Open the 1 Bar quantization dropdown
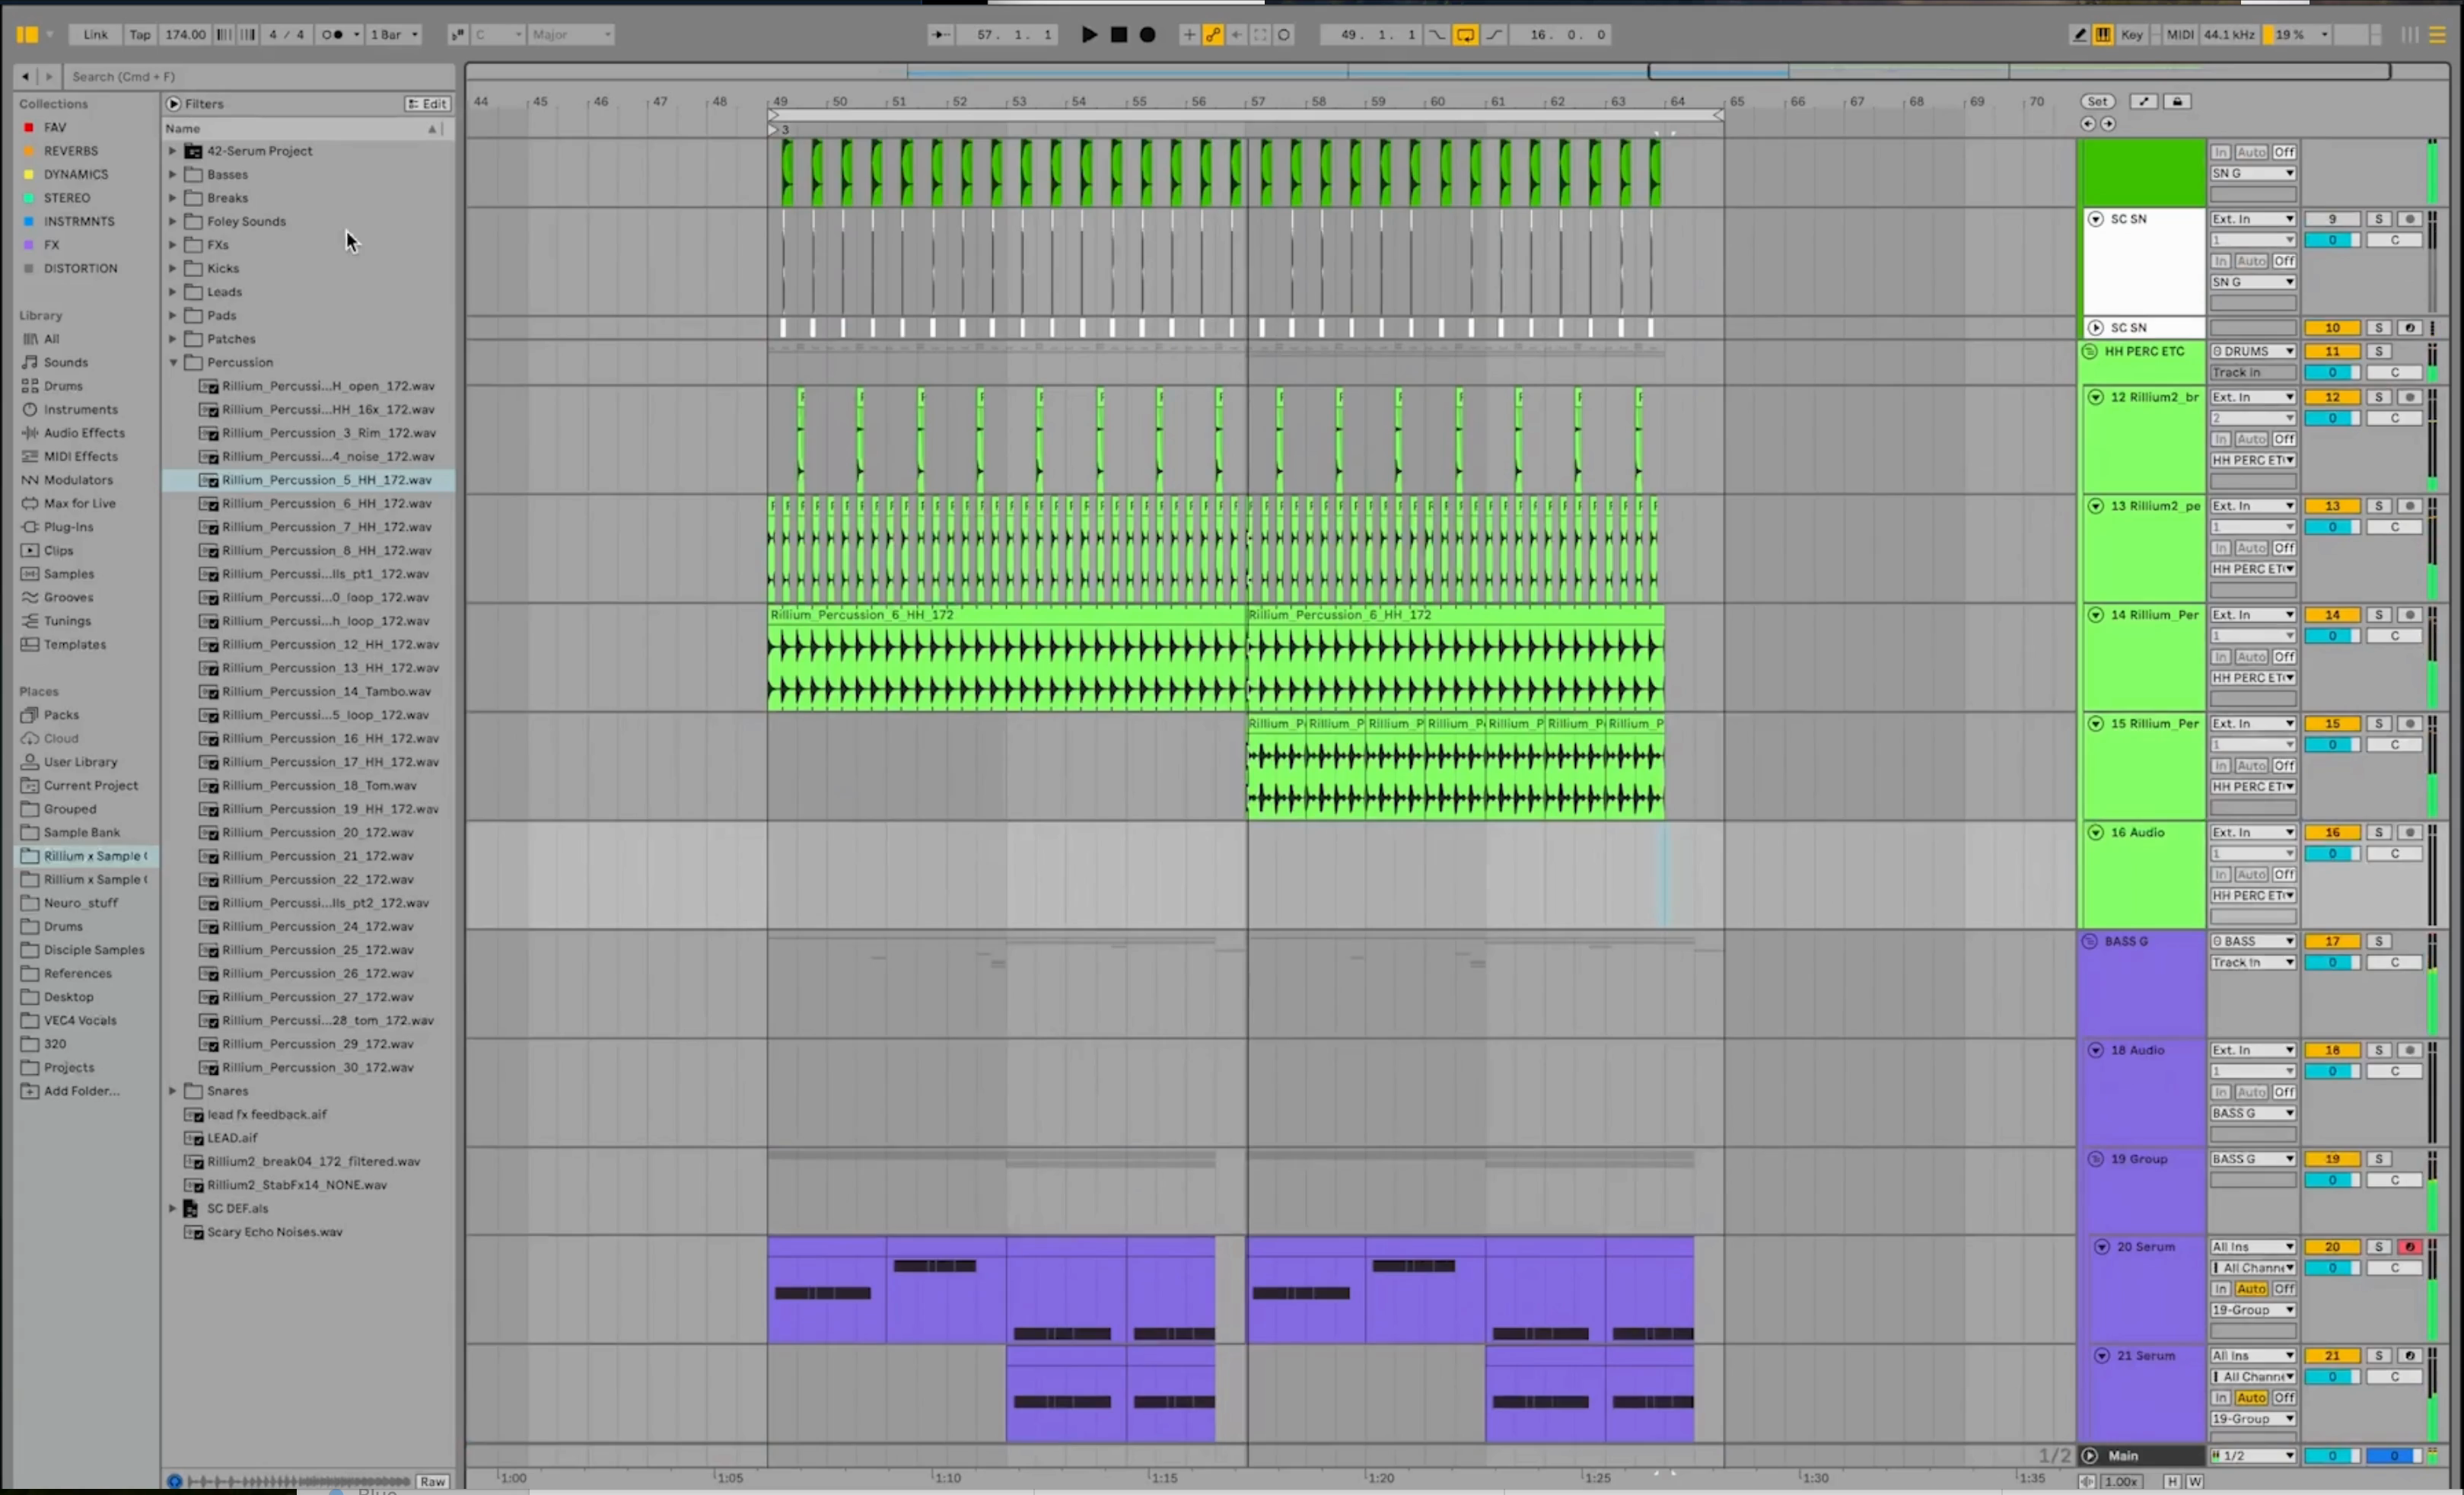This screenshot has height=1495, width=2464. pyautogui.click(x=394, y=34)
